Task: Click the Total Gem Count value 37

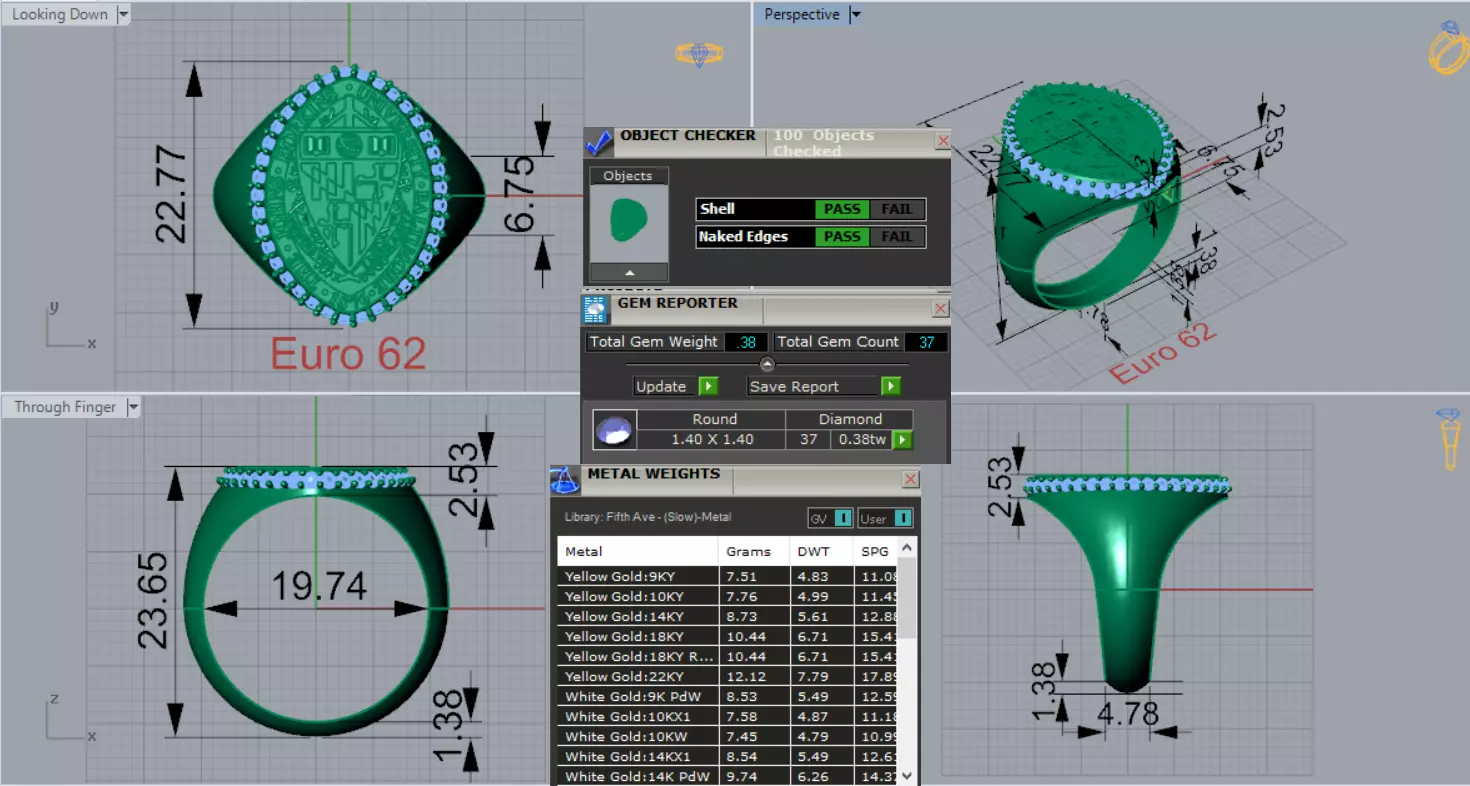Action: point(926,342)
